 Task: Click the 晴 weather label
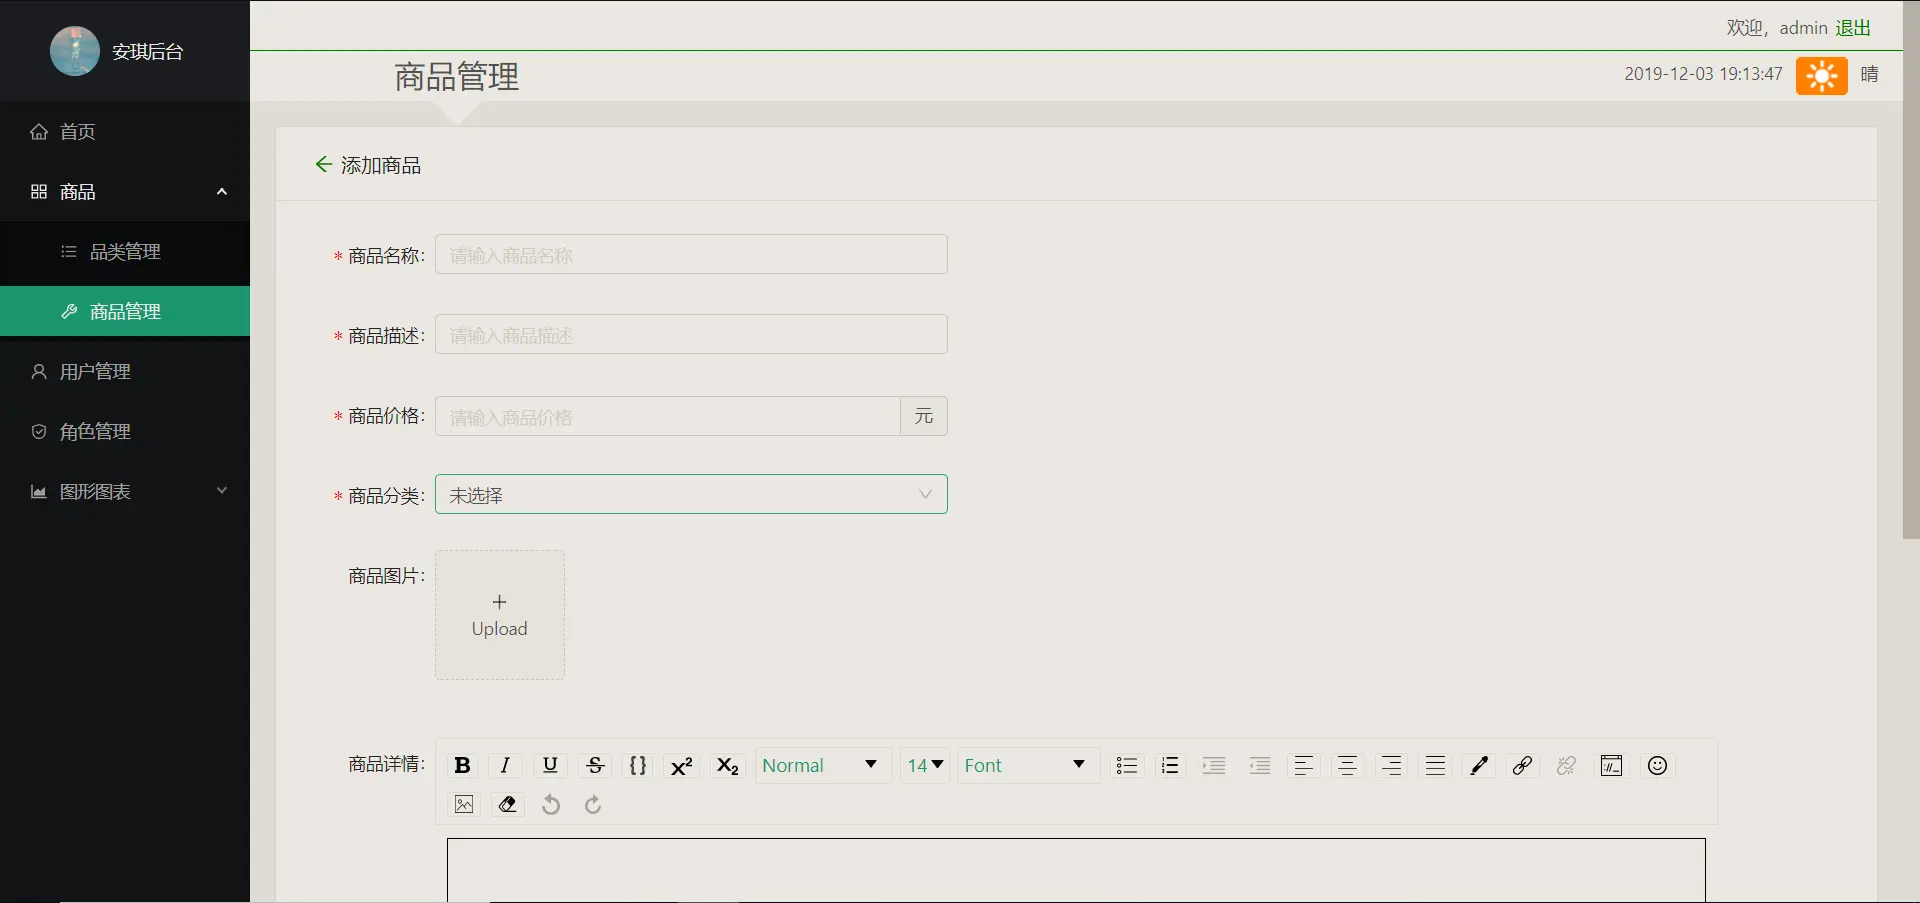[1870, 74]
